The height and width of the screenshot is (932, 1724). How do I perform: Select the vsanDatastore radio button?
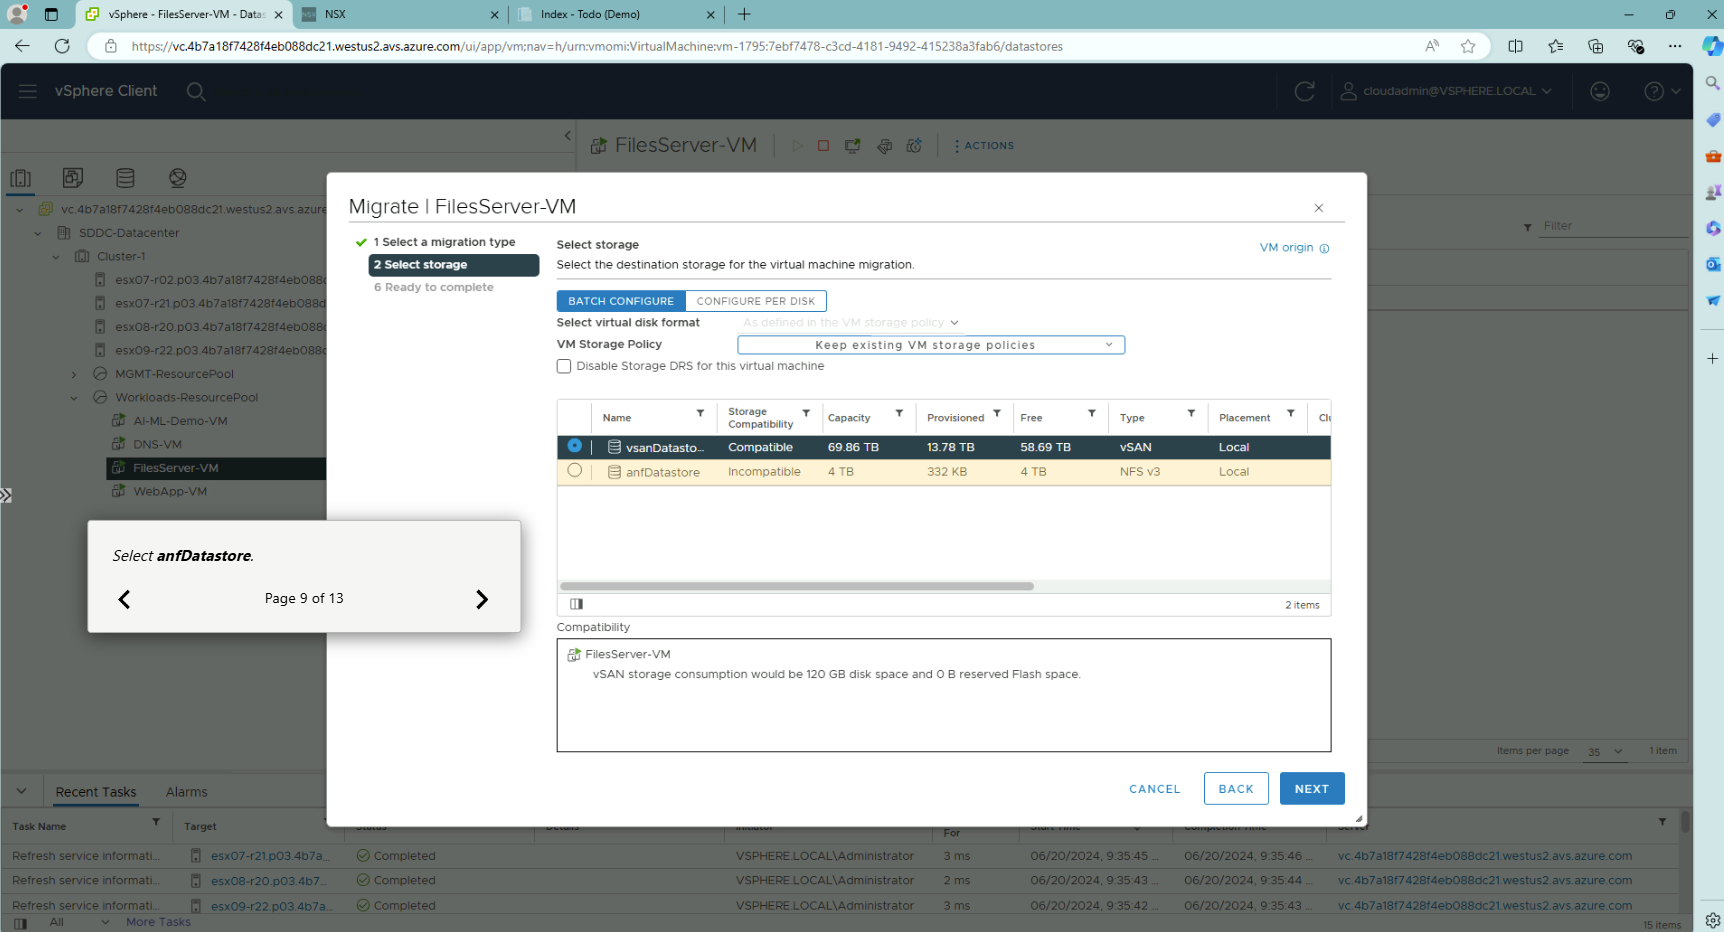574,446
